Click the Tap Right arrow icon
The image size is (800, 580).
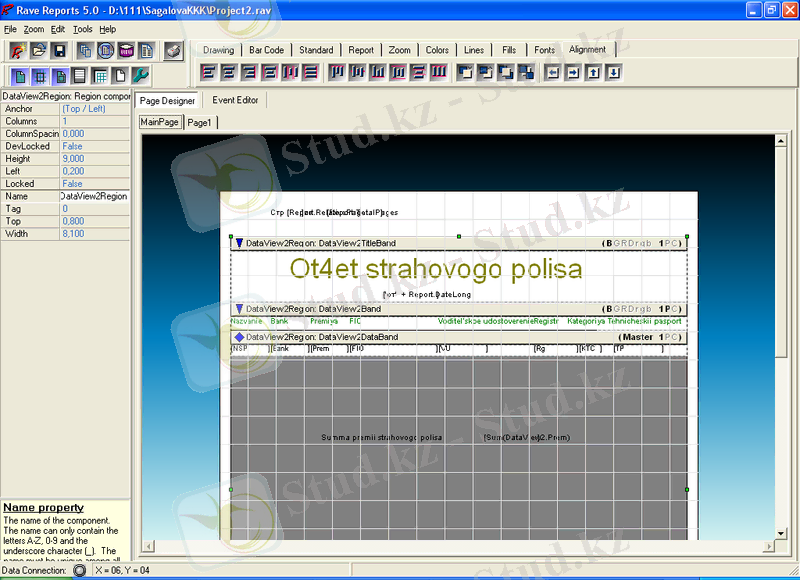(573, 72)
